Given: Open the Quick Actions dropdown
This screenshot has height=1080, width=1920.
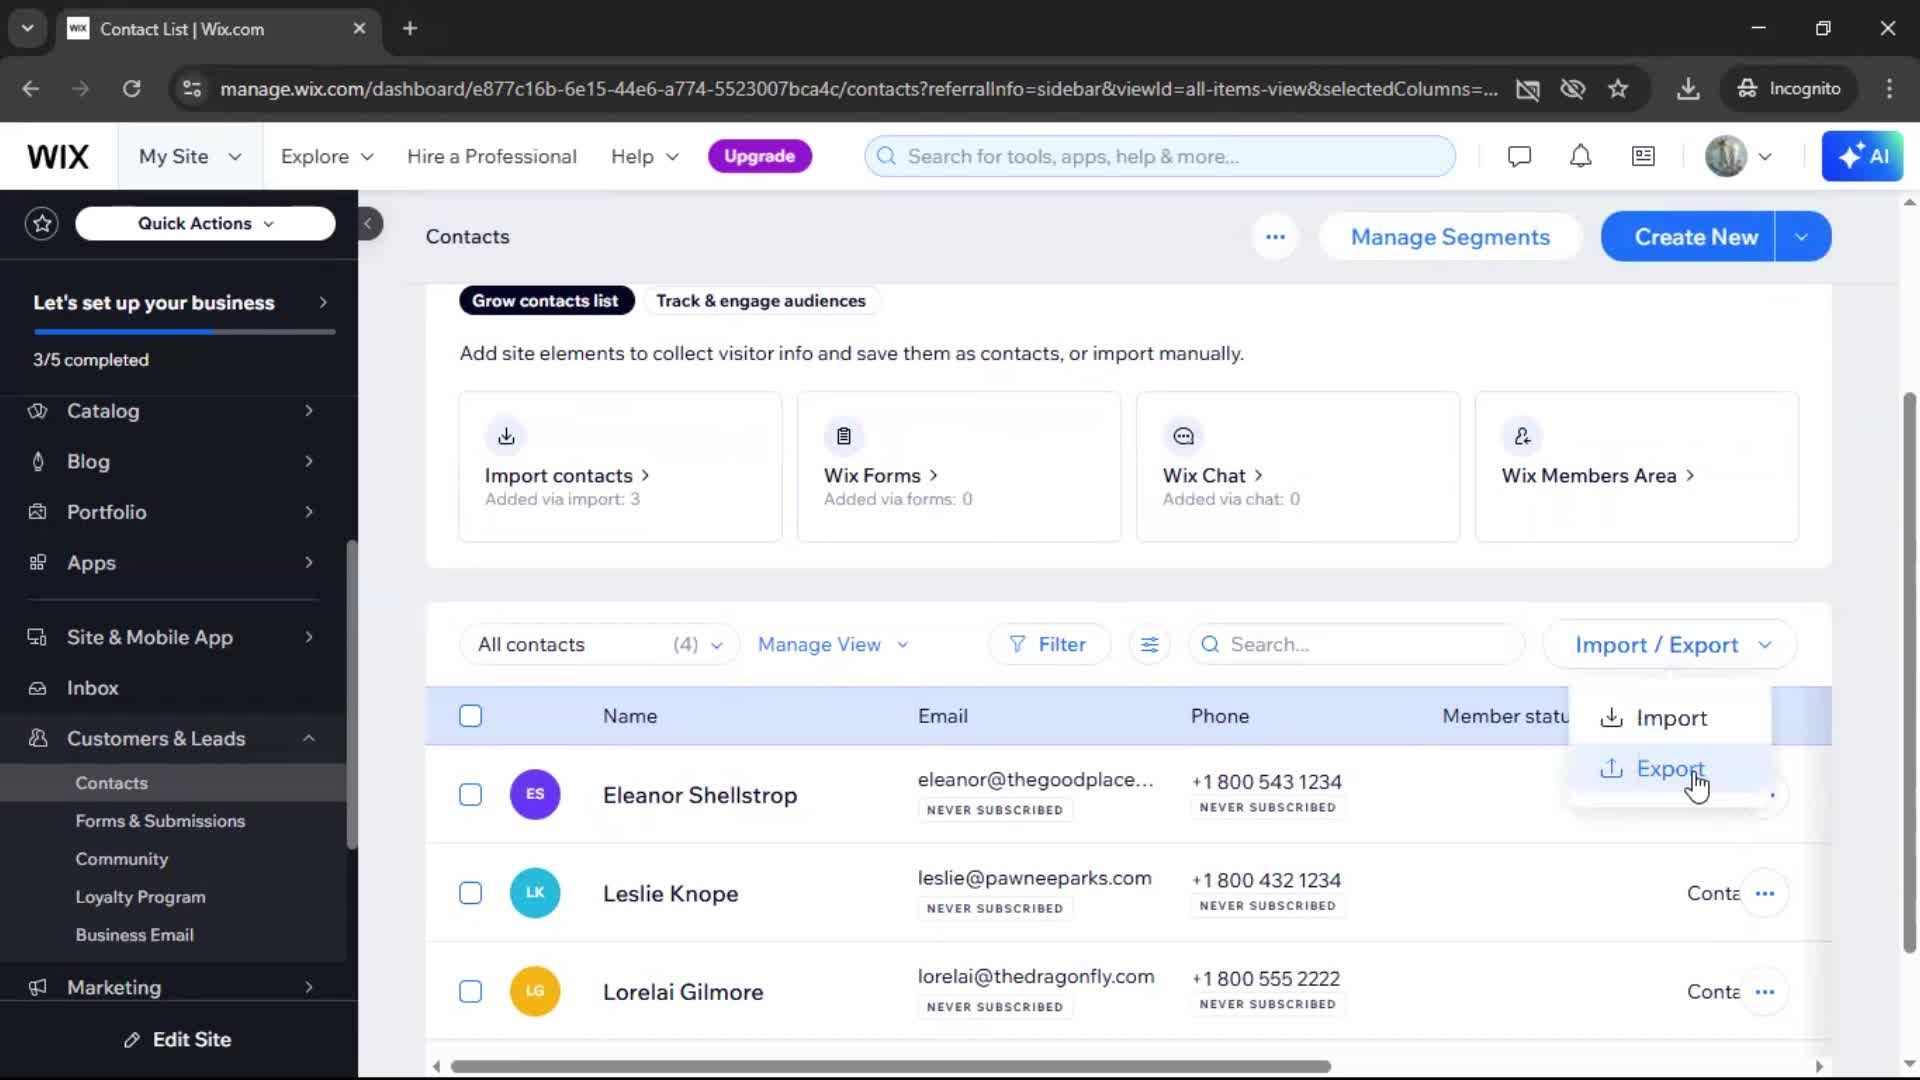Looking at the screenshot, I should (205, 224).
